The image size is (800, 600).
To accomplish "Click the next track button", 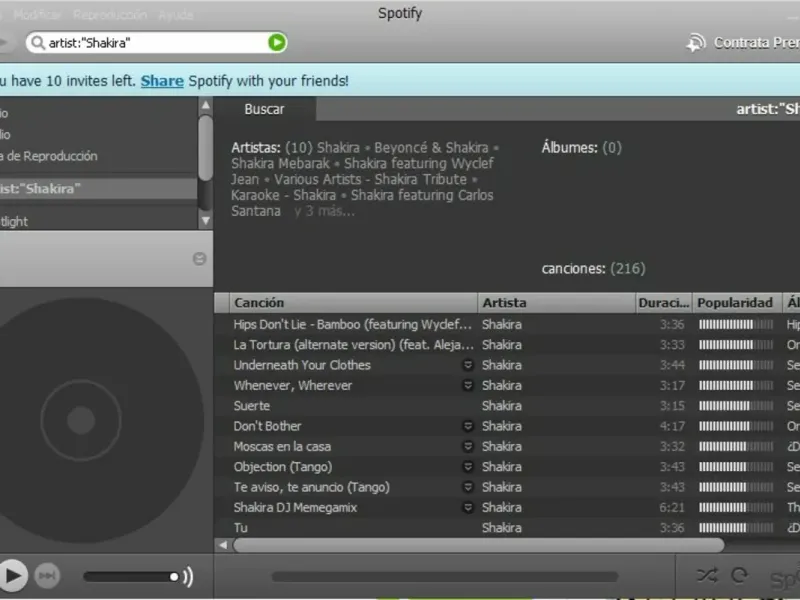I will (47, 576).
